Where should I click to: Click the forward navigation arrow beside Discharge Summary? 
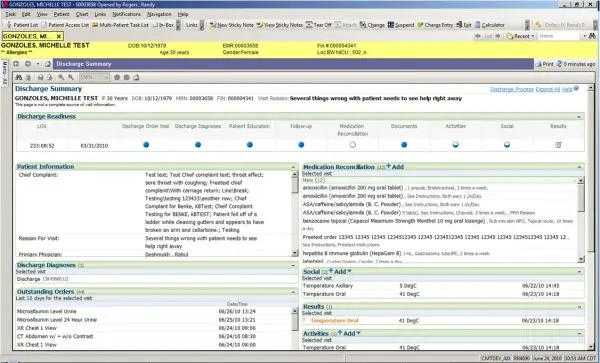coord(28,64)
